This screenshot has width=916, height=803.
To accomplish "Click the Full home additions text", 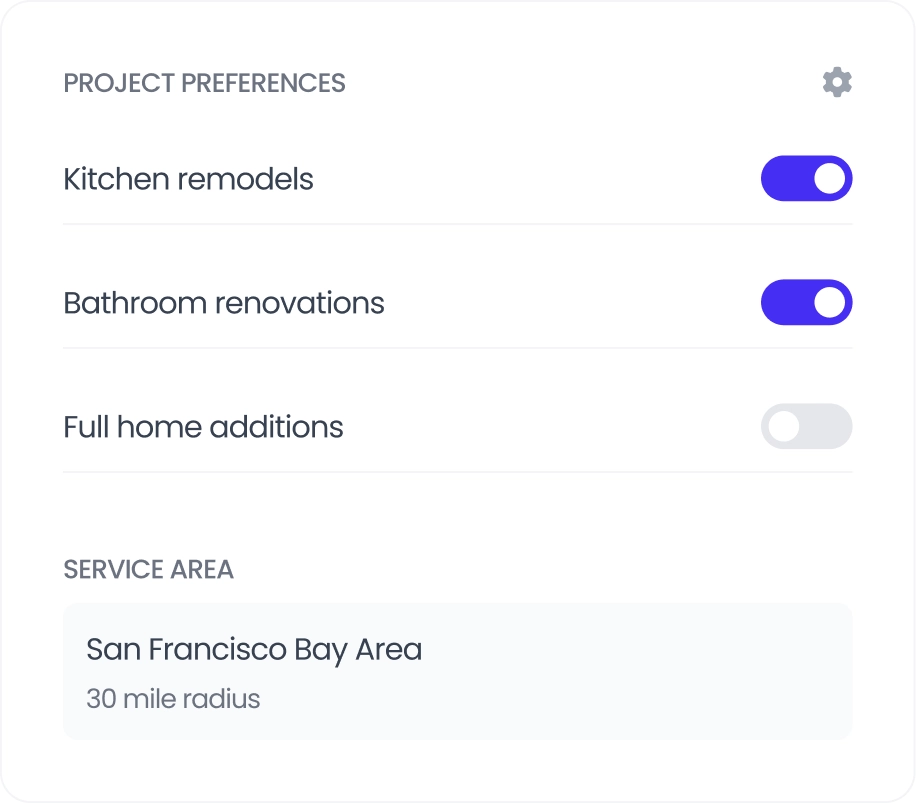I will pyautogui.click(x=203, y=427).
